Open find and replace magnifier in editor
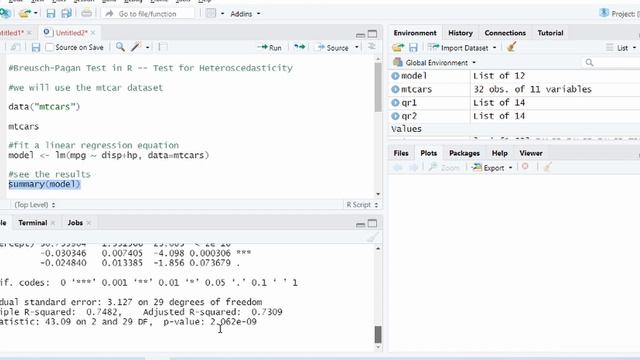Screen dimensions: 640x360 120,47
